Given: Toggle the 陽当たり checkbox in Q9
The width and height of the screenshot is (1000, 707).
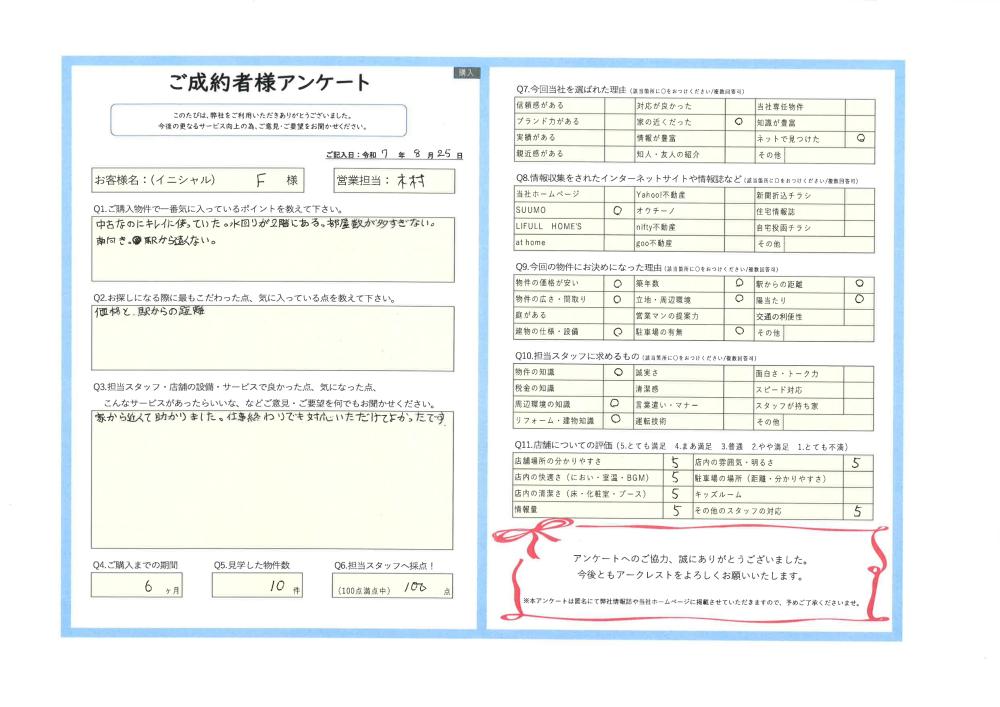Looking at the screenshot, I should coord(860,299).
